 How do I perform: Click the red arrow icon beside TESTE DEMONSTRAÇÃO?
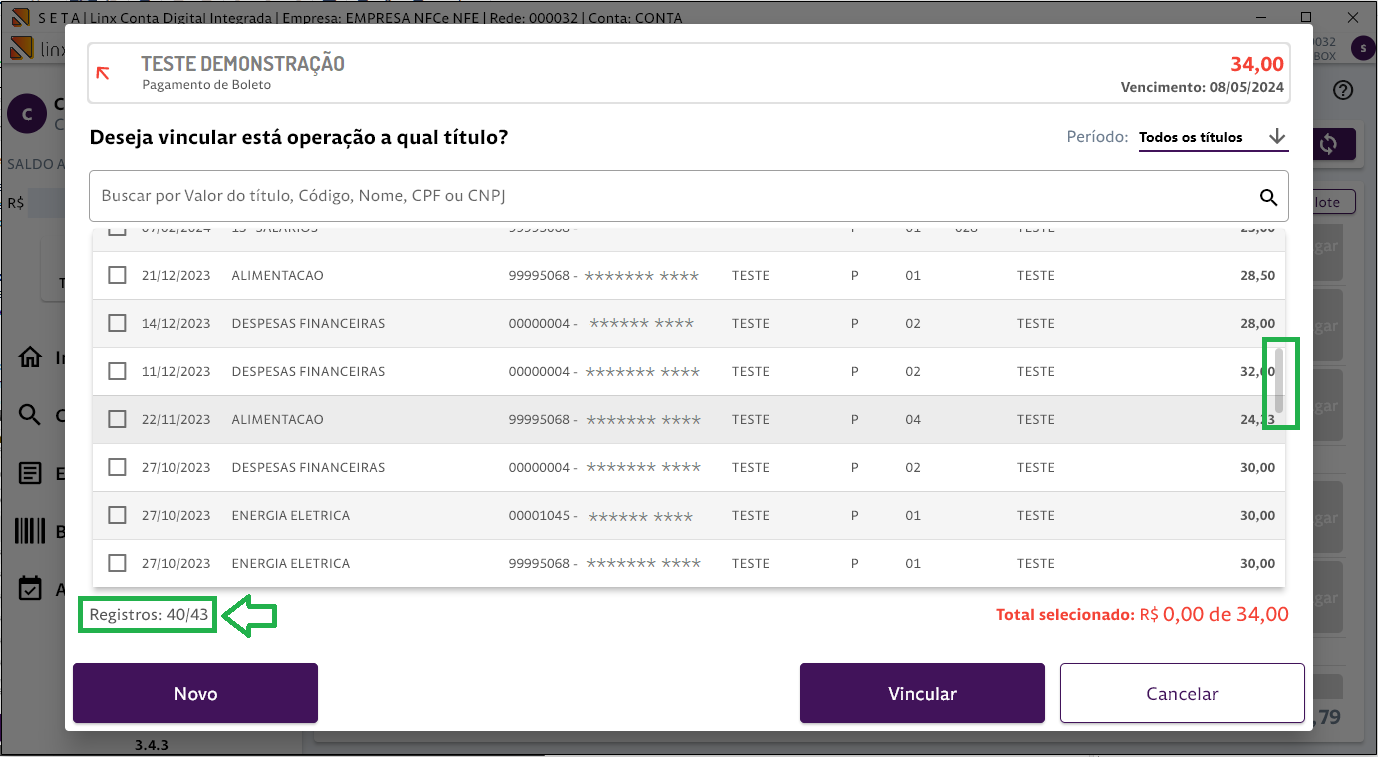103,73
